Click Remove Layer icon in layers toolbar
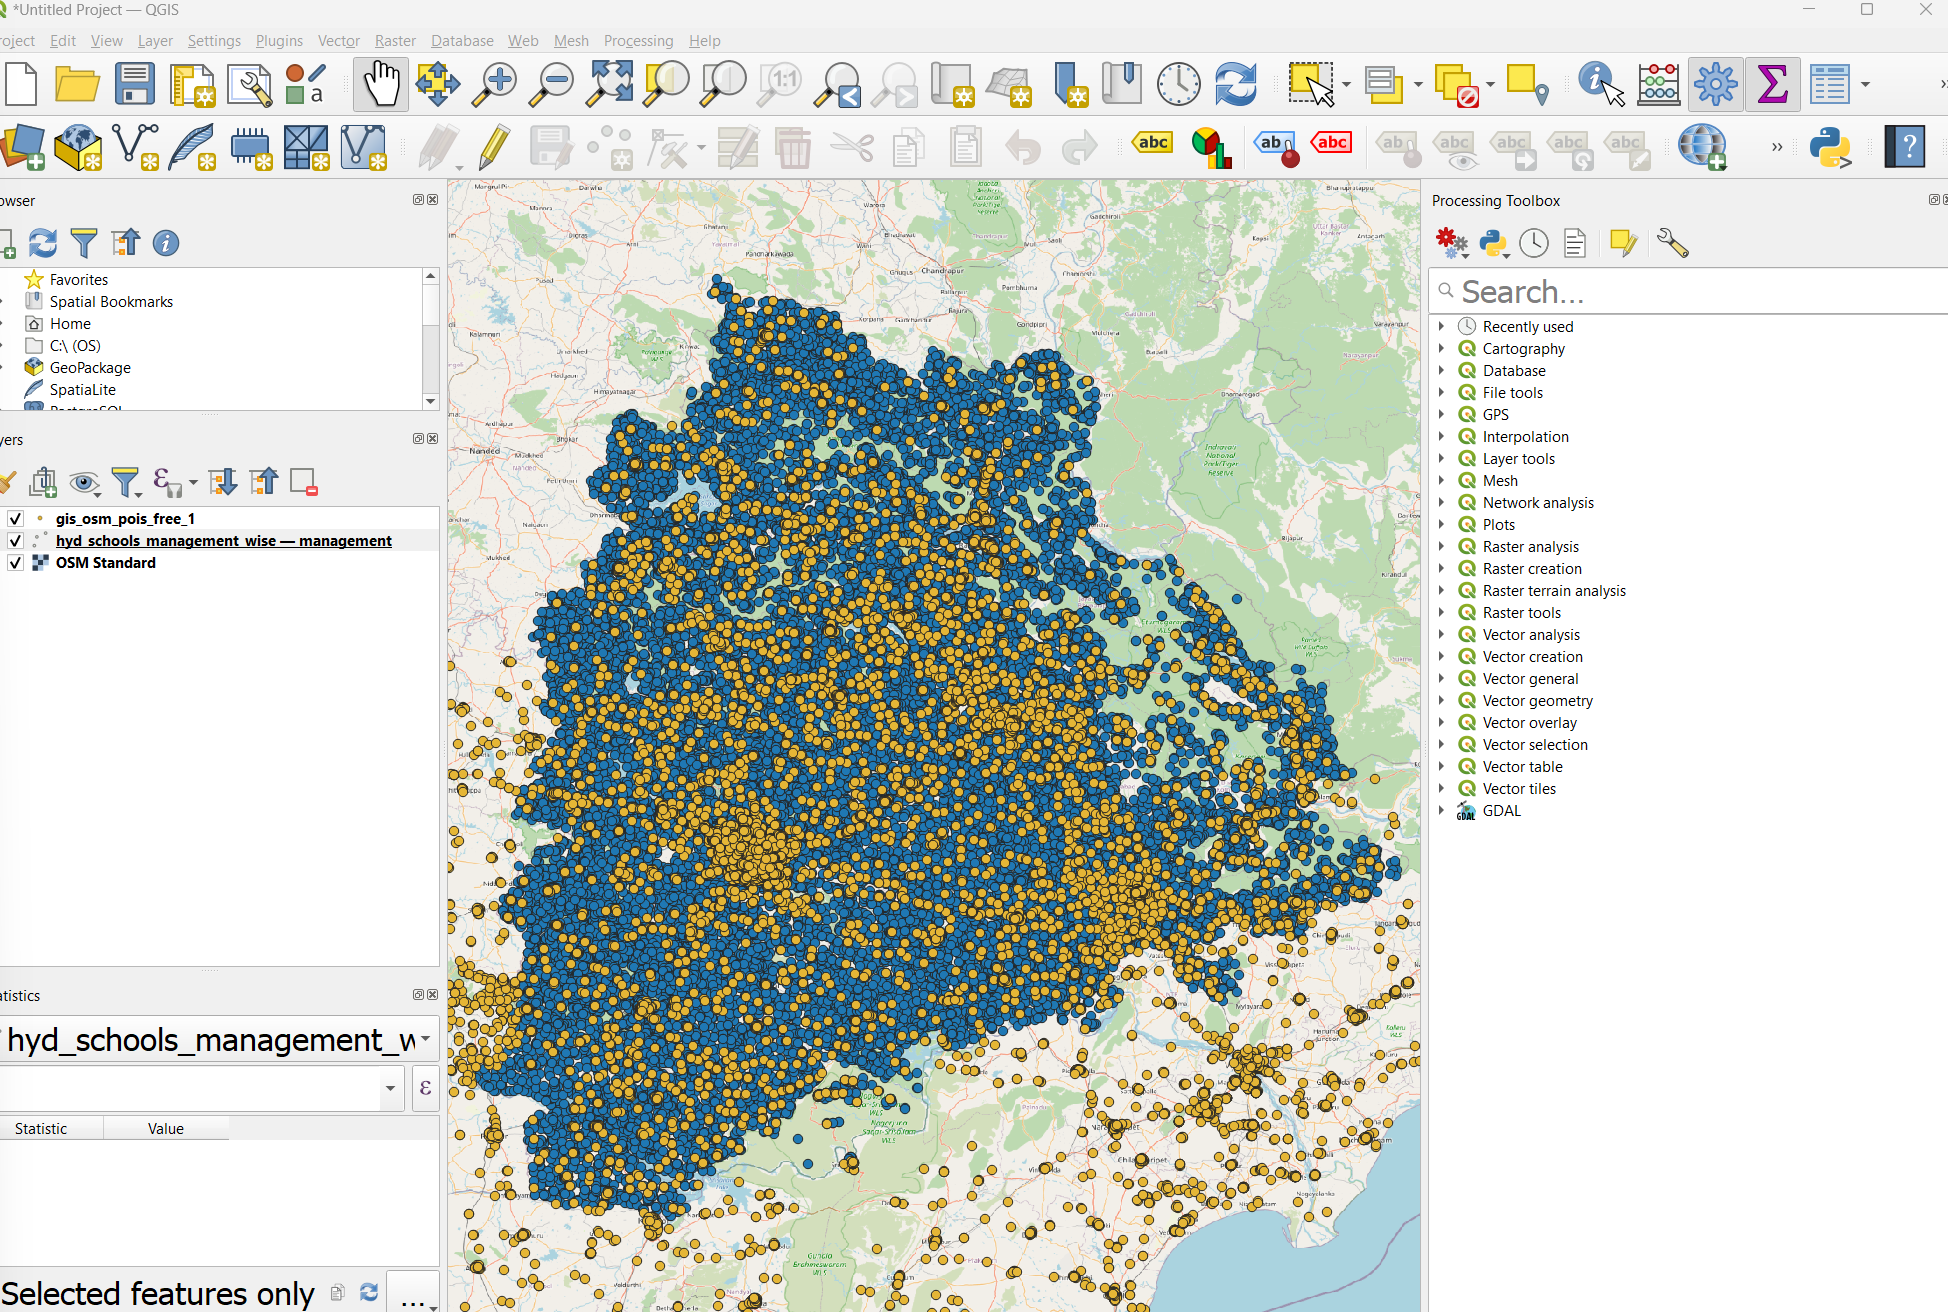The width and height of the screenshot is (1948, 1312). click(303, 483)
